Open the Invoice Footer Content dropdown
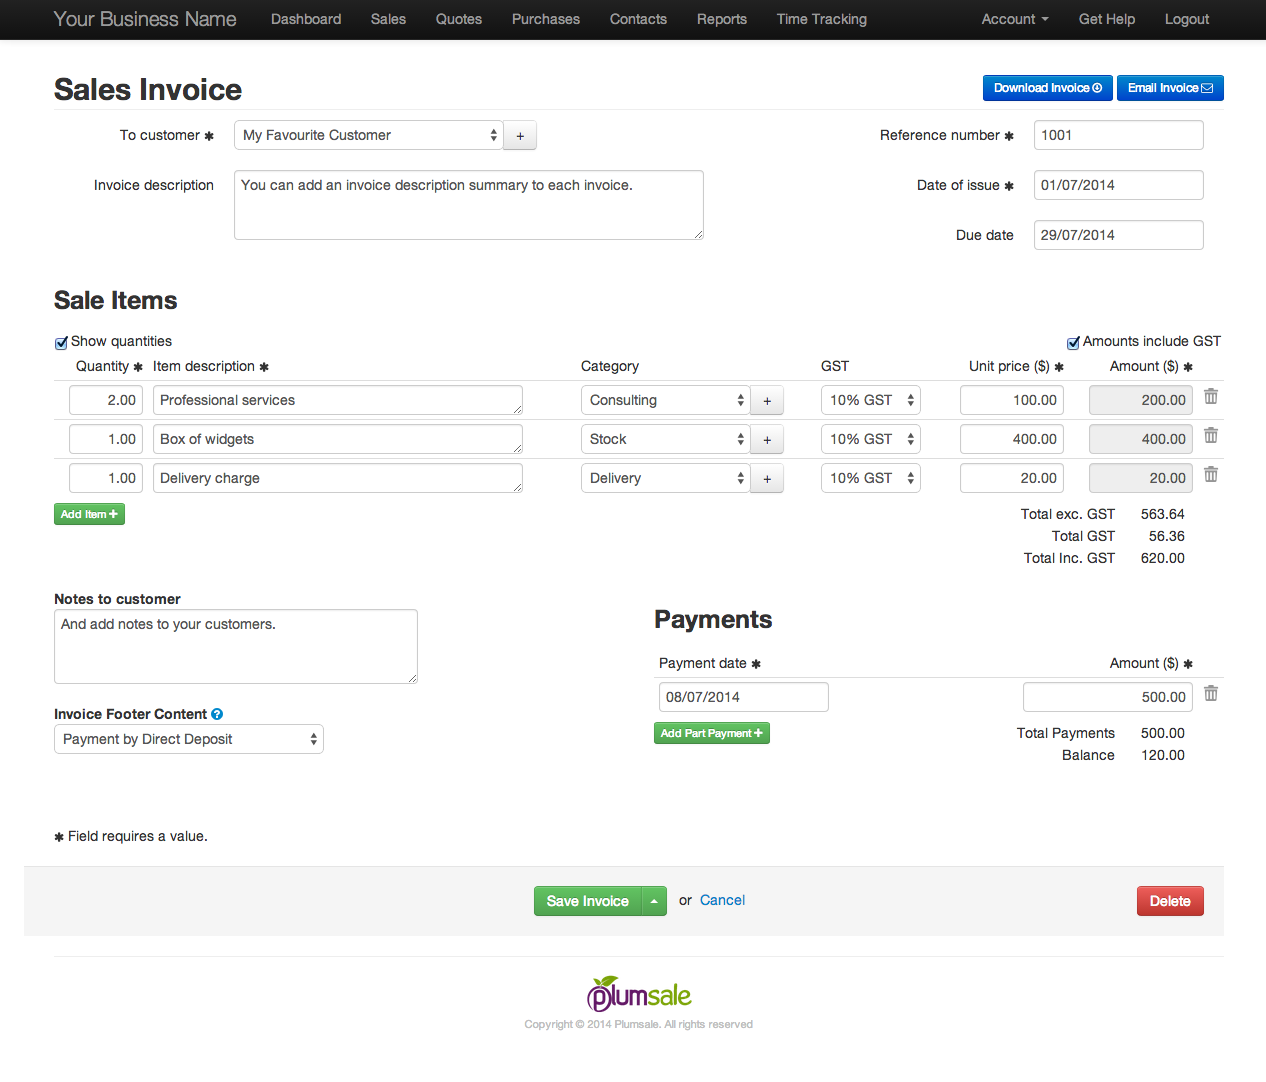This screenshot has width=1266, height=1082. click(188, 740)
